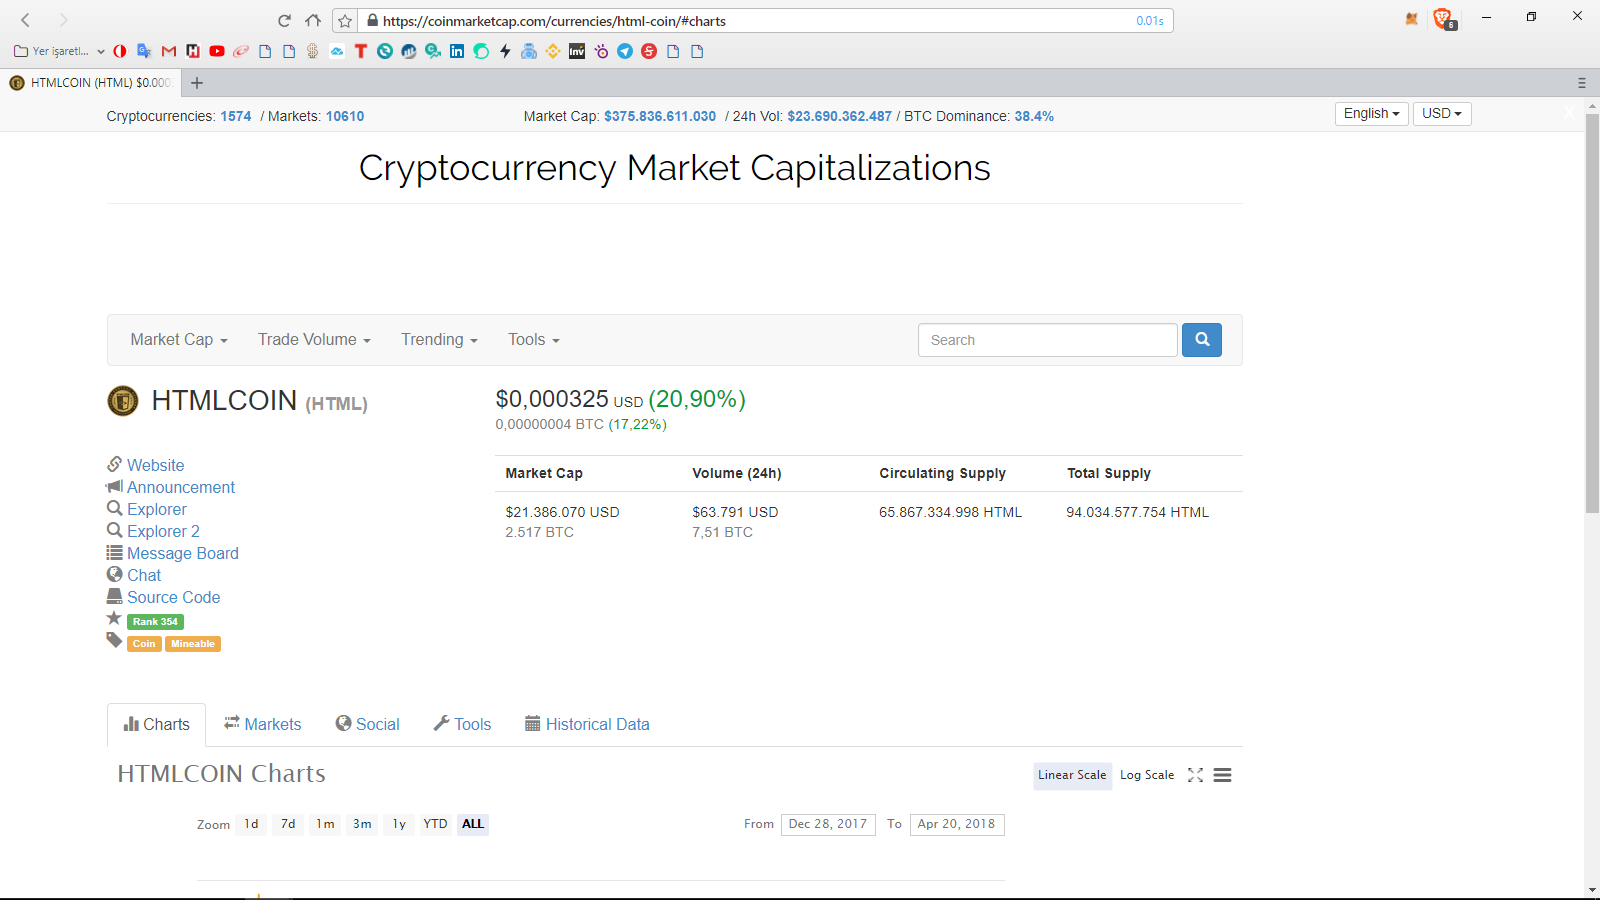
Task: Click the cryptocurrencies count 1574 link
Action: pyautogui.click(x=236, y=116)
